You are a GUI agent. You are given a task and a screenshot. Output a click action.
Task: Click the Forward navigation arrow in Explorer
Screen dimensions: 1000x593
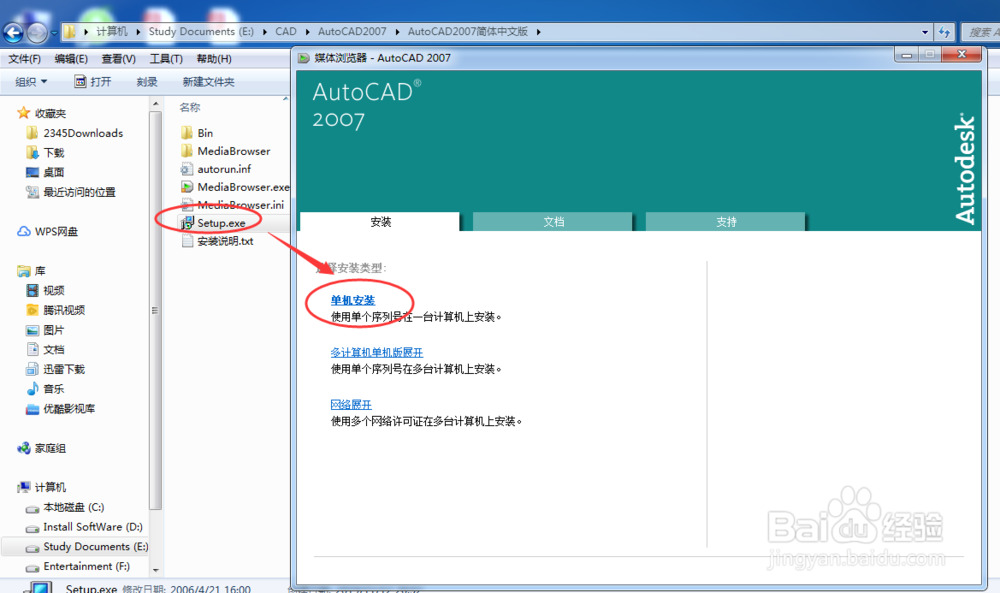(x=37, y=33)
